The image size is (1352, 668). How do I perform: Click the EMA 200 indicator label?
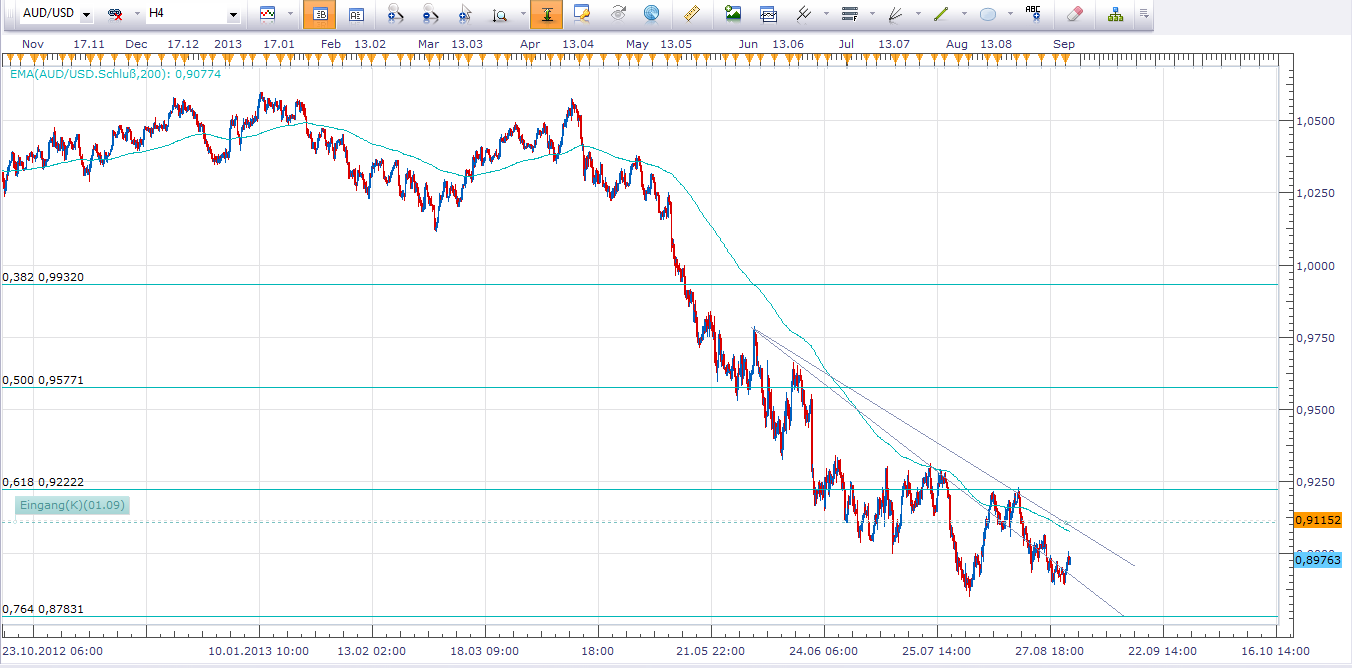pyautogui.click(x=113, y=74)
